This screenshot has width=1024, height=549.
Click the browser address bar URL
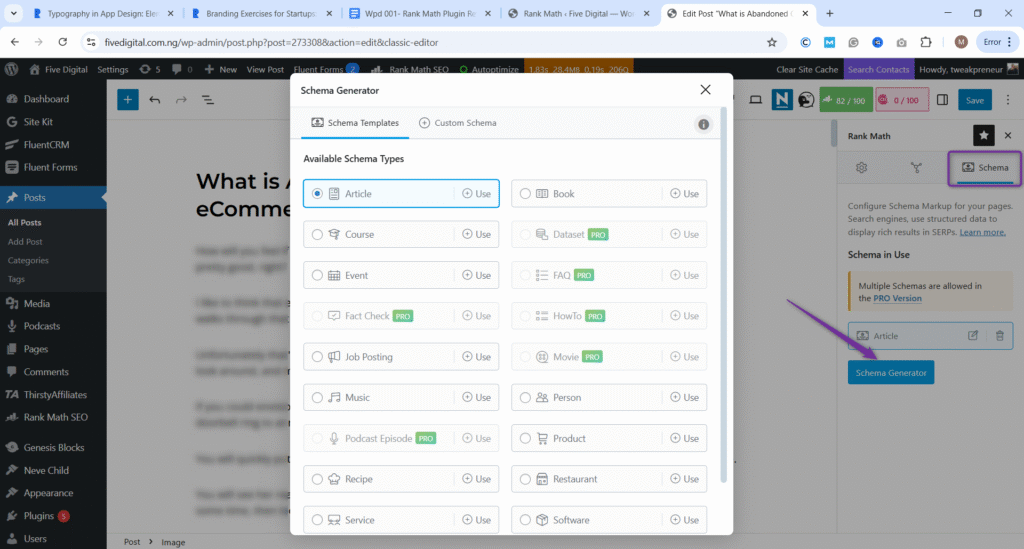tap(271, 42)
